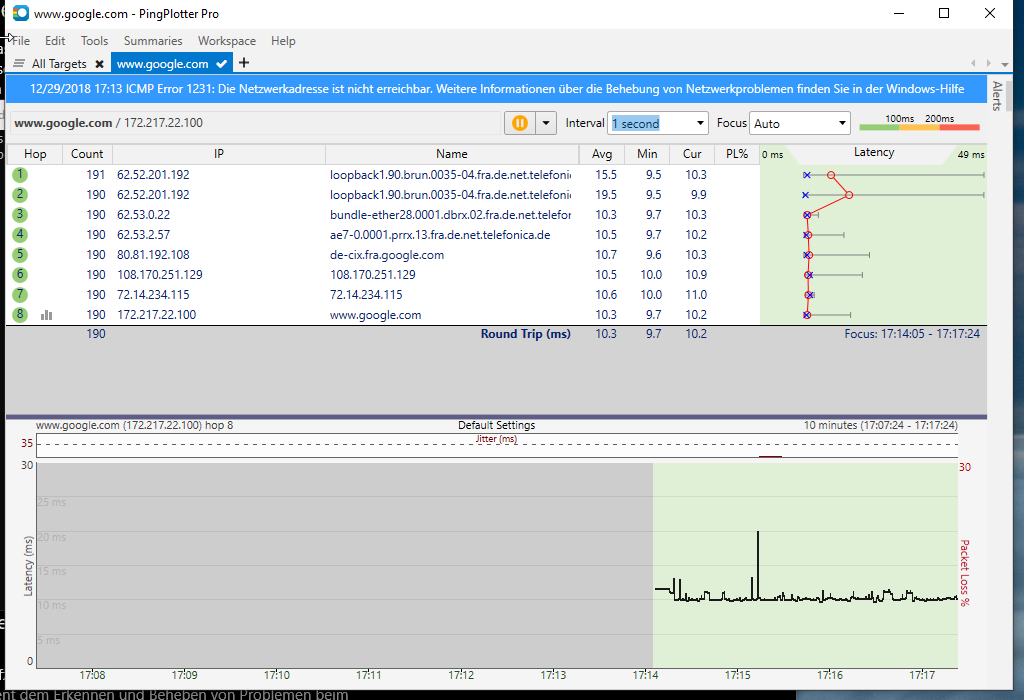Click the Latency graph column header
The image size is (1024, 700).
click(874, 152)
